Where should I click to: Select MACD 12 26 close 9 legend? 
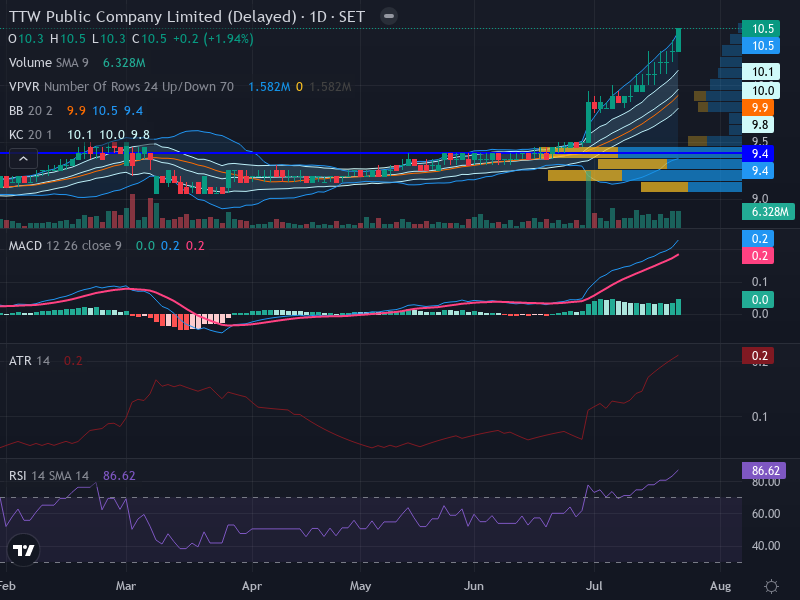(65, 246)
